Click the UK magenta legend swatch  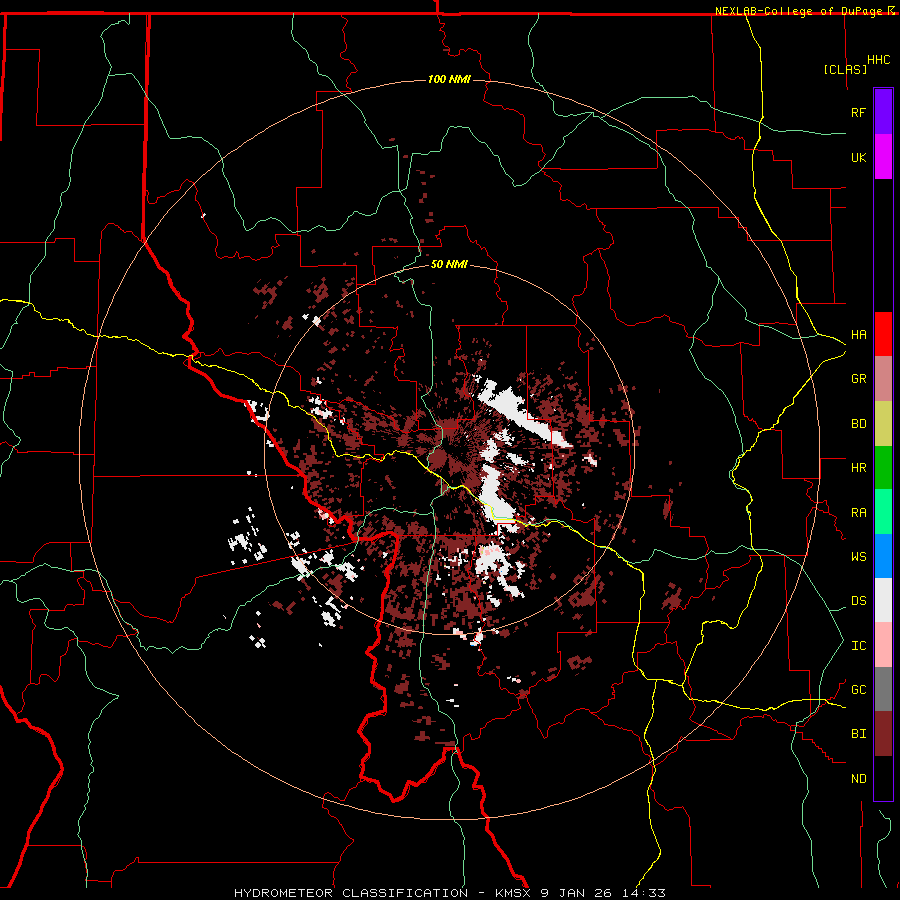pos(883,157)
